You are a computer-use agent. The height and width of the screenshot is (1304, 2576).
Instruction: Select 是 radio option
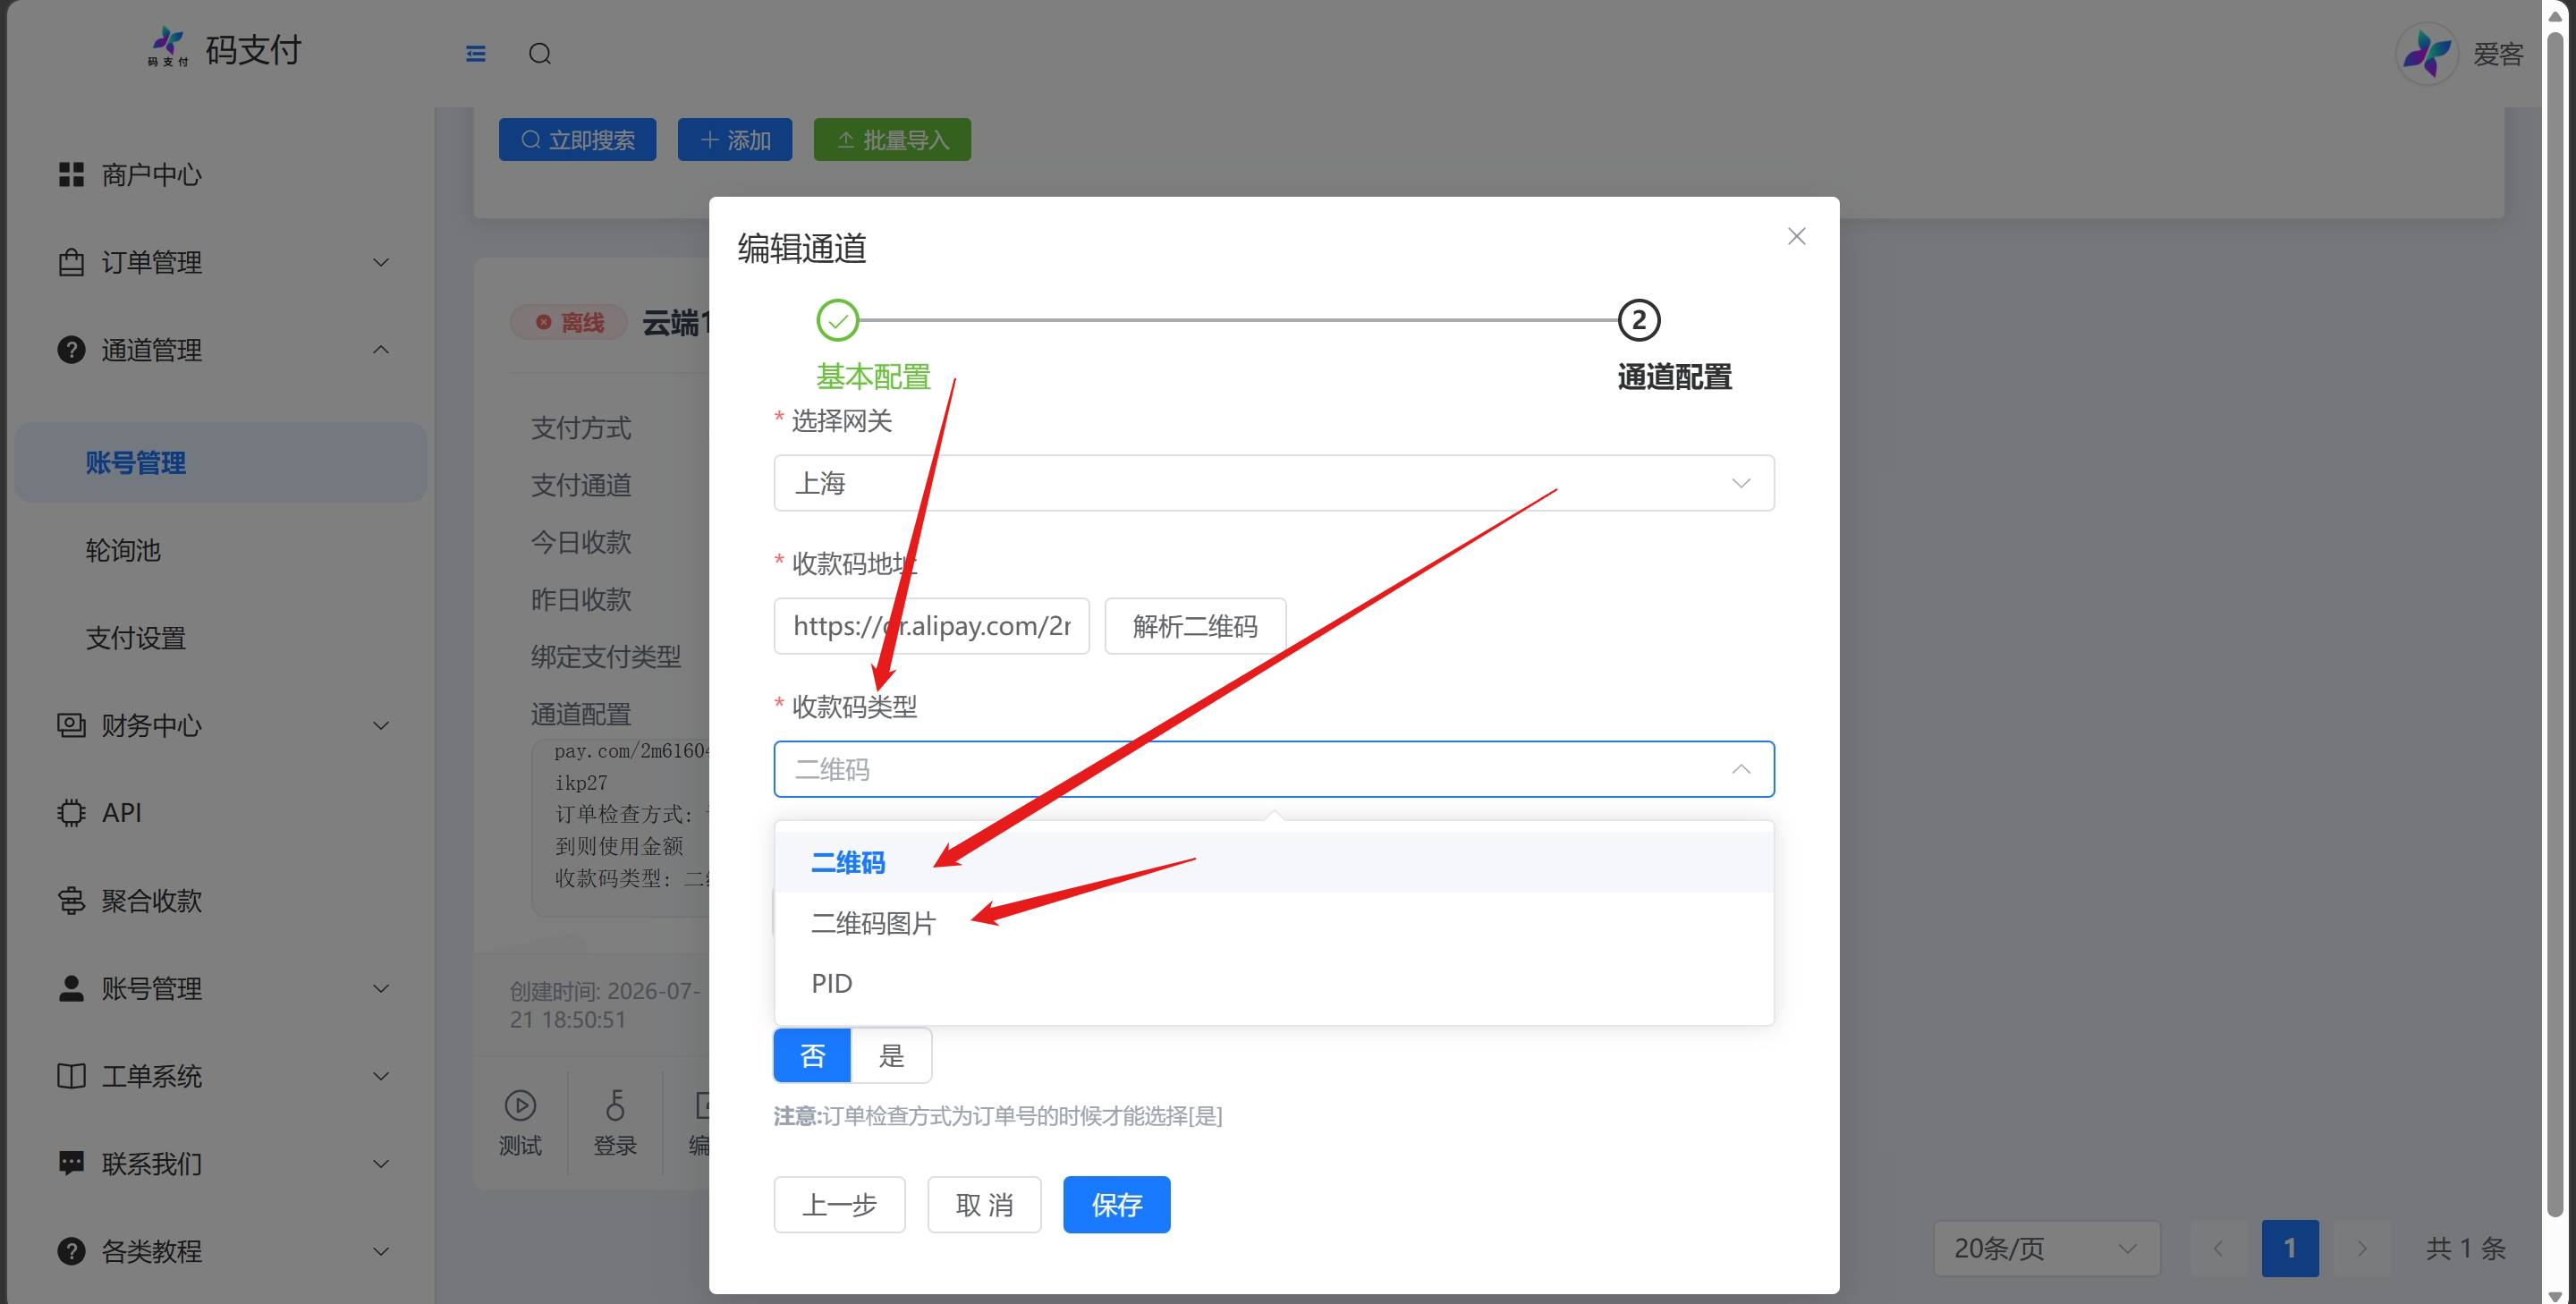pyautogui.click(x=891, y=1055)
